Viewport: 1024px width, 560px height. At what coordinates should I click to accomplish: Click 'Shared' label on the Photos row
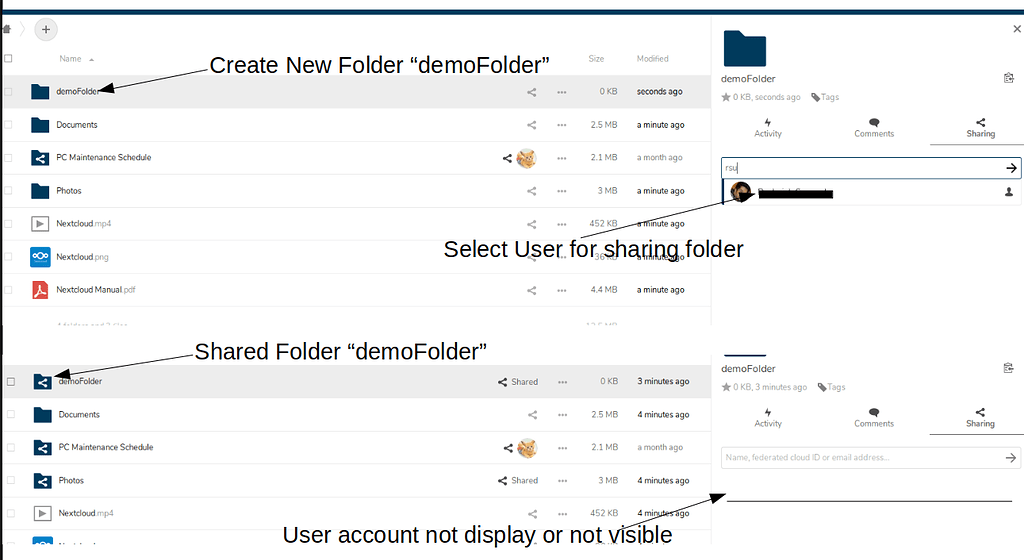524,480
